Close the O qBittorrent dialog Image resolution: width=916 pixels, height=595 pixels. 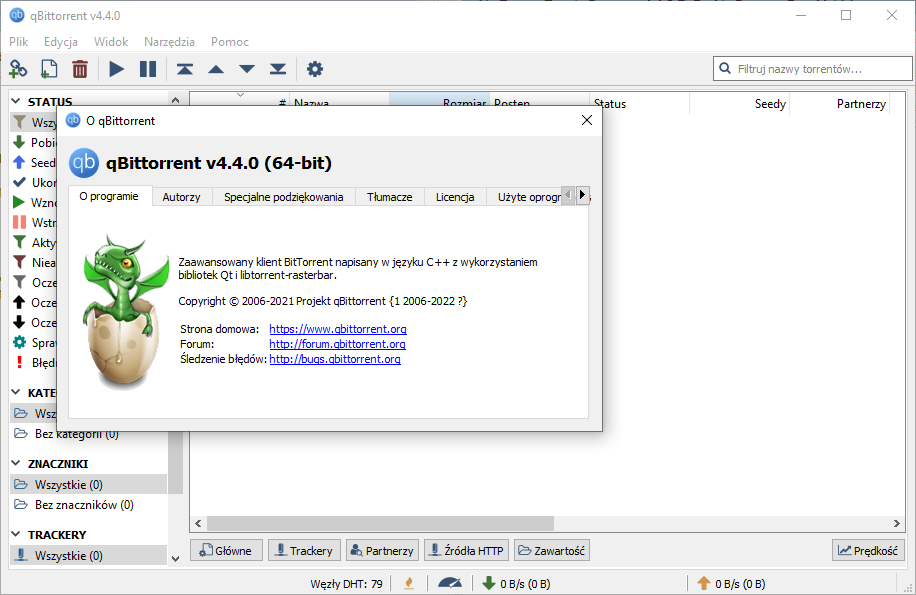[x=587, y=120]
